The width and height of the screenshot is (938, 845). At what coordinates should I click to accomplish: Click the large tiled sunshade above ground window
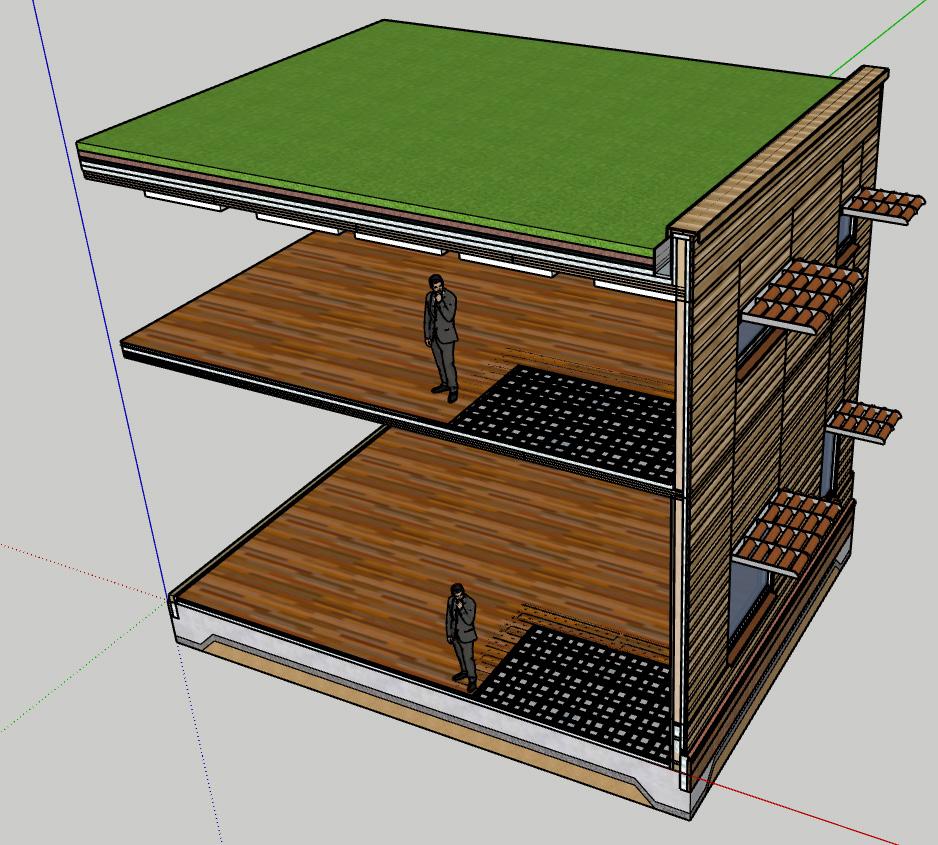click(787, 535)
